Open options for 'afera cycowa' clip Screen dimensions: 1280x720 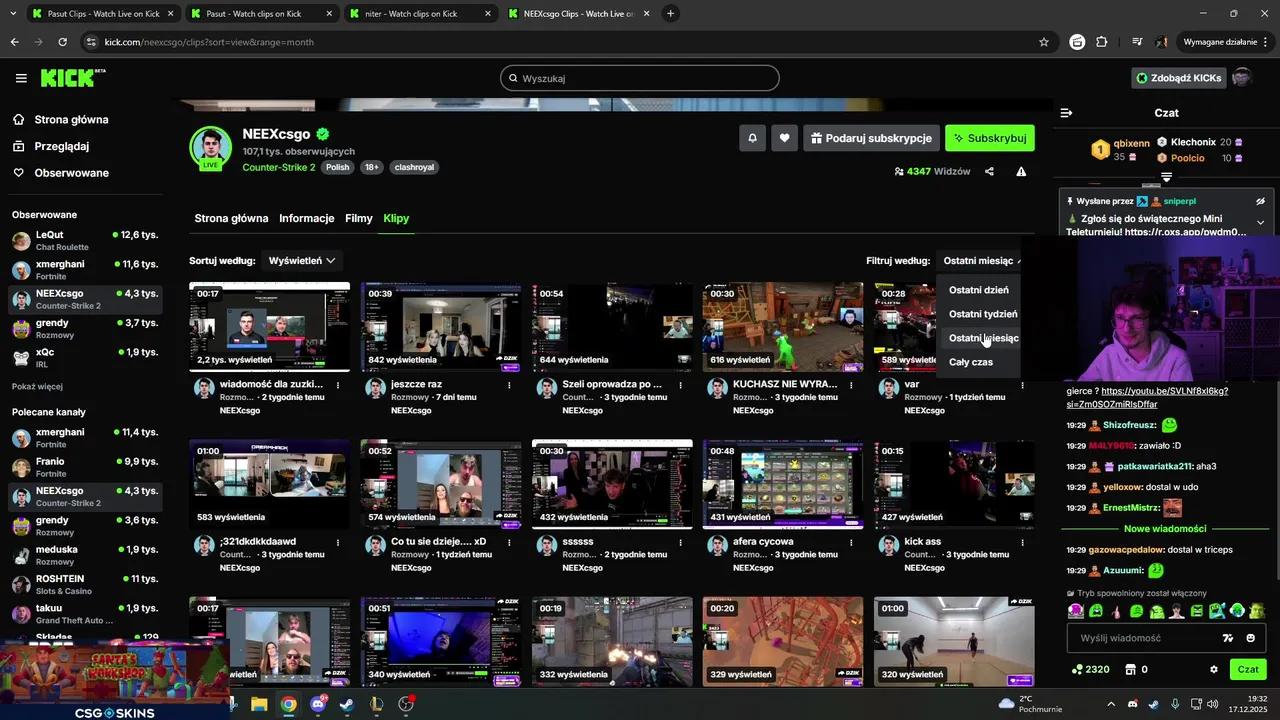tap(851, 542)
